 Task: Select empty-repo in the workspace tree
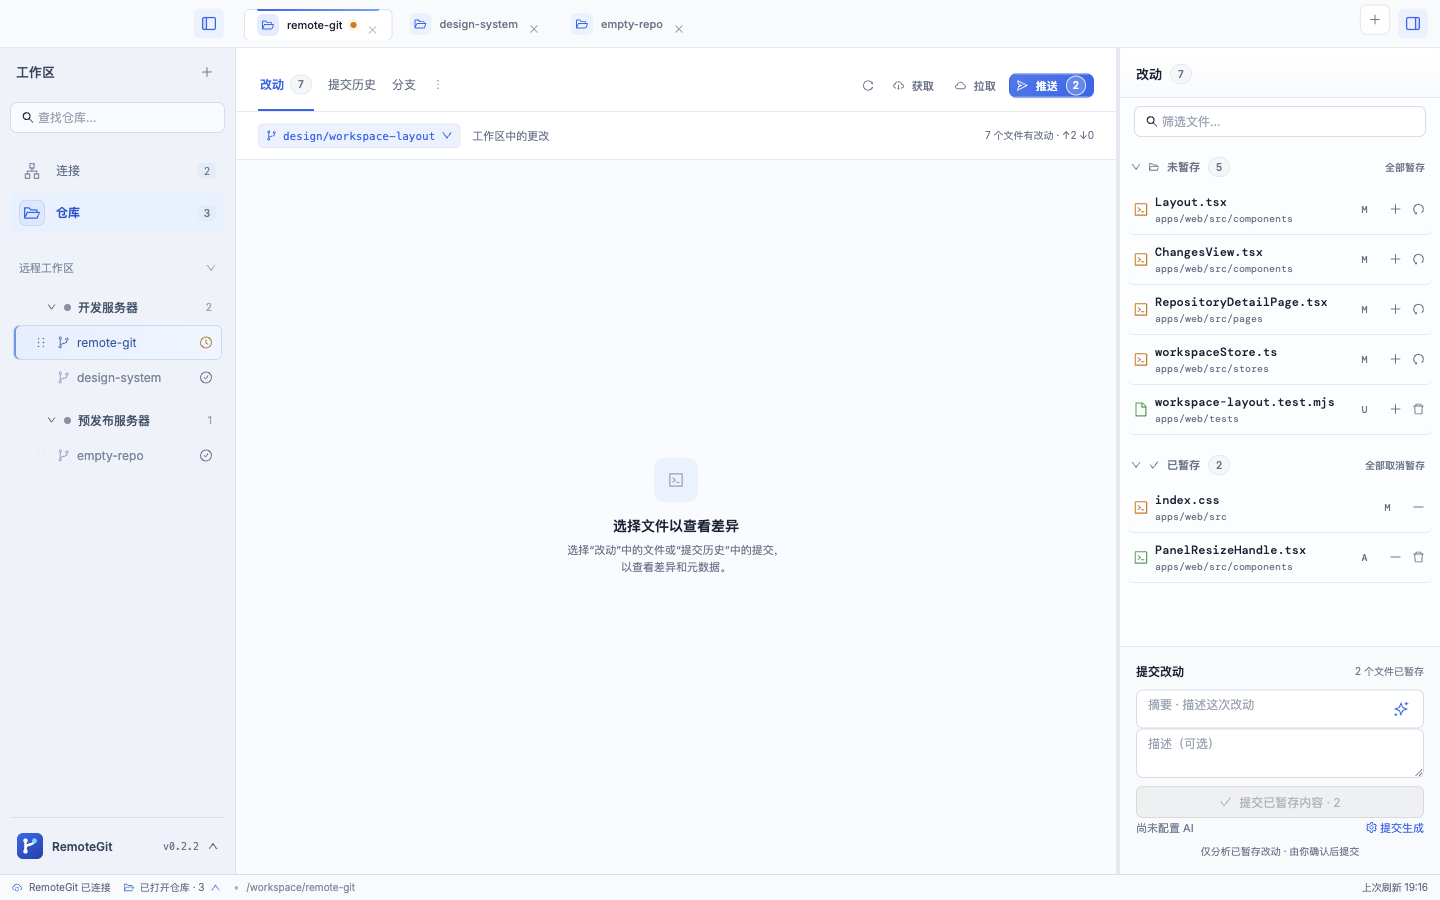(118, 456)
